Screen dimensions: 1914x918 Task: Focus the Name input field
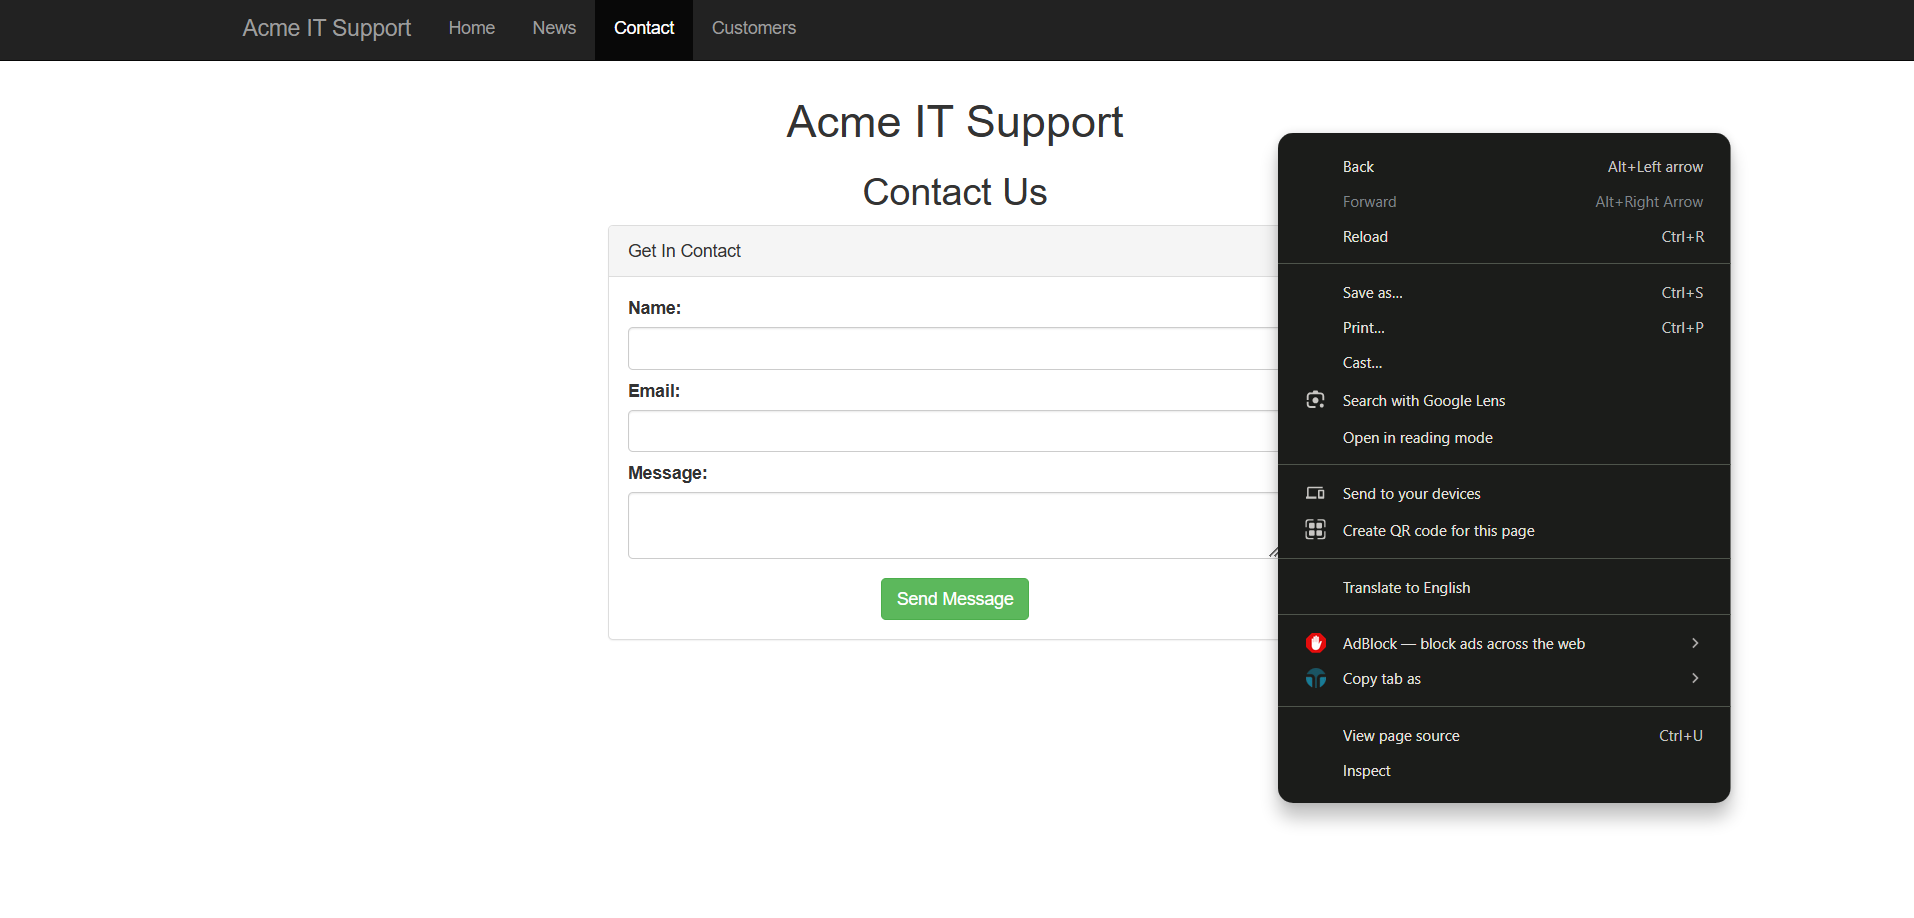950,349
